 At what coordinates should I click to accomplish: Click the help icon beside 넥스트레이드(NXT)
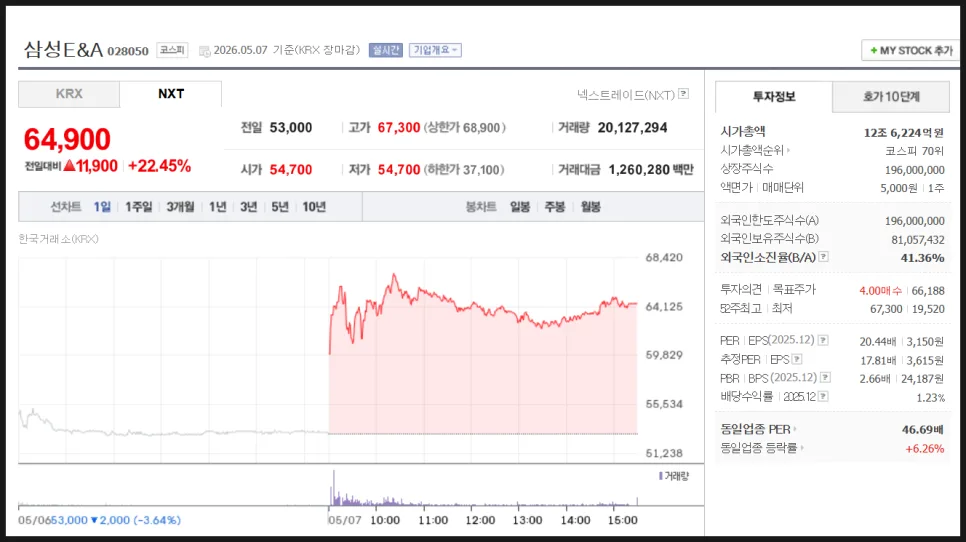683,94
